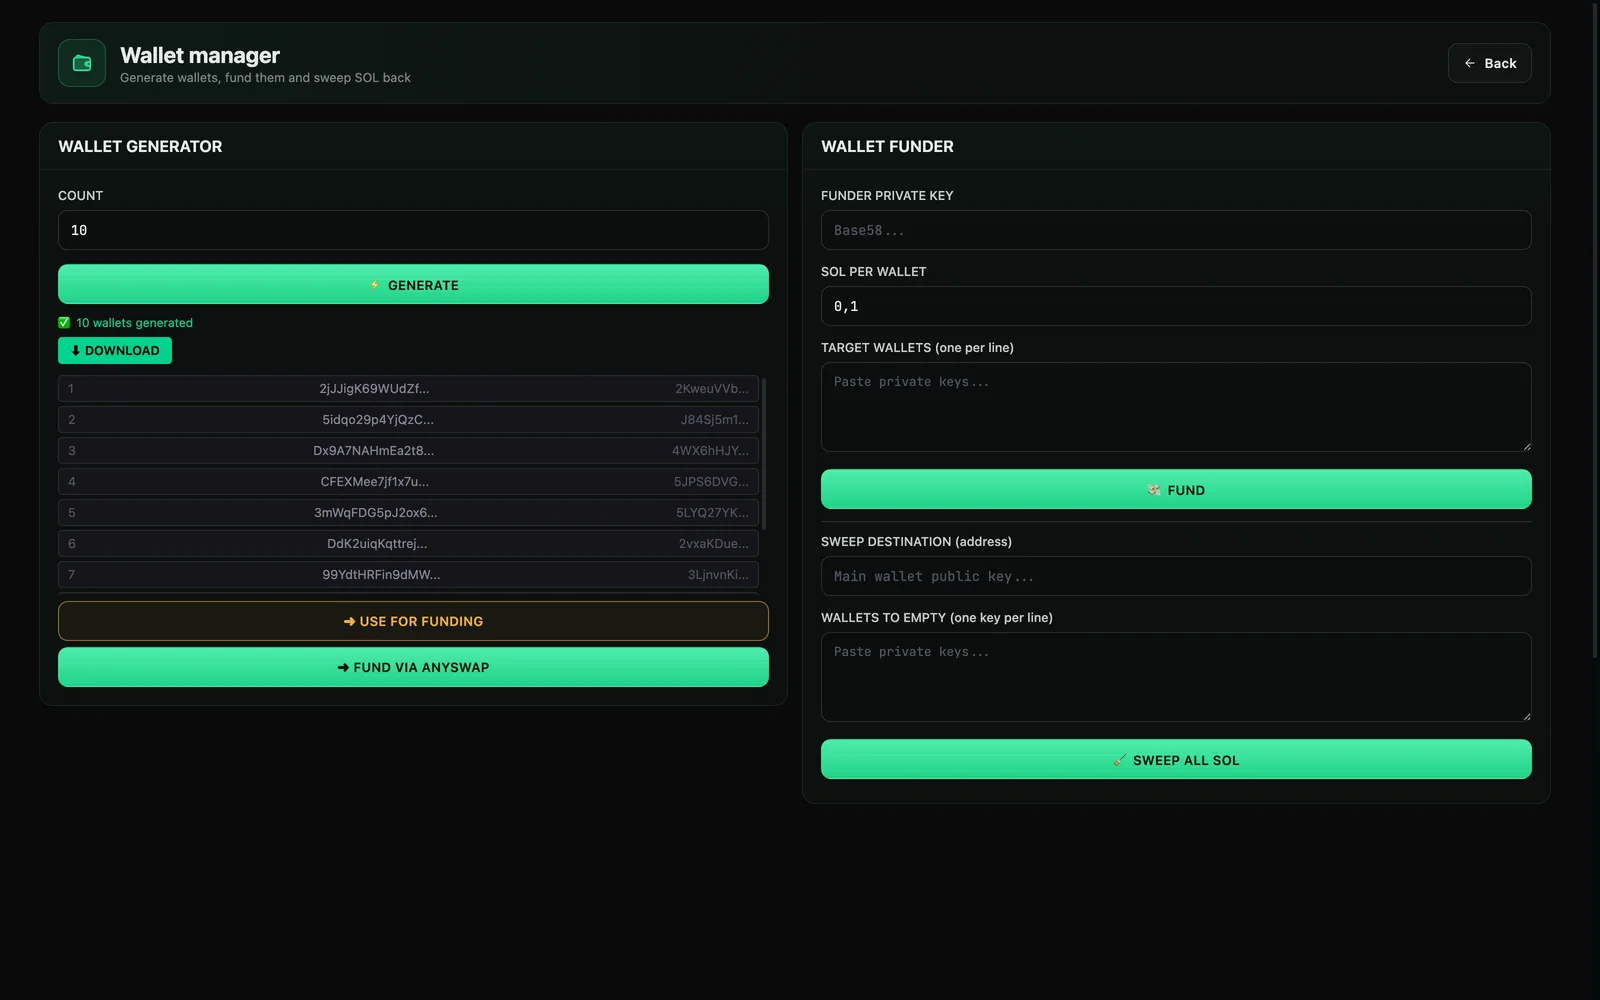Click the page vertical scrollbar

[x=1595, y=330]
